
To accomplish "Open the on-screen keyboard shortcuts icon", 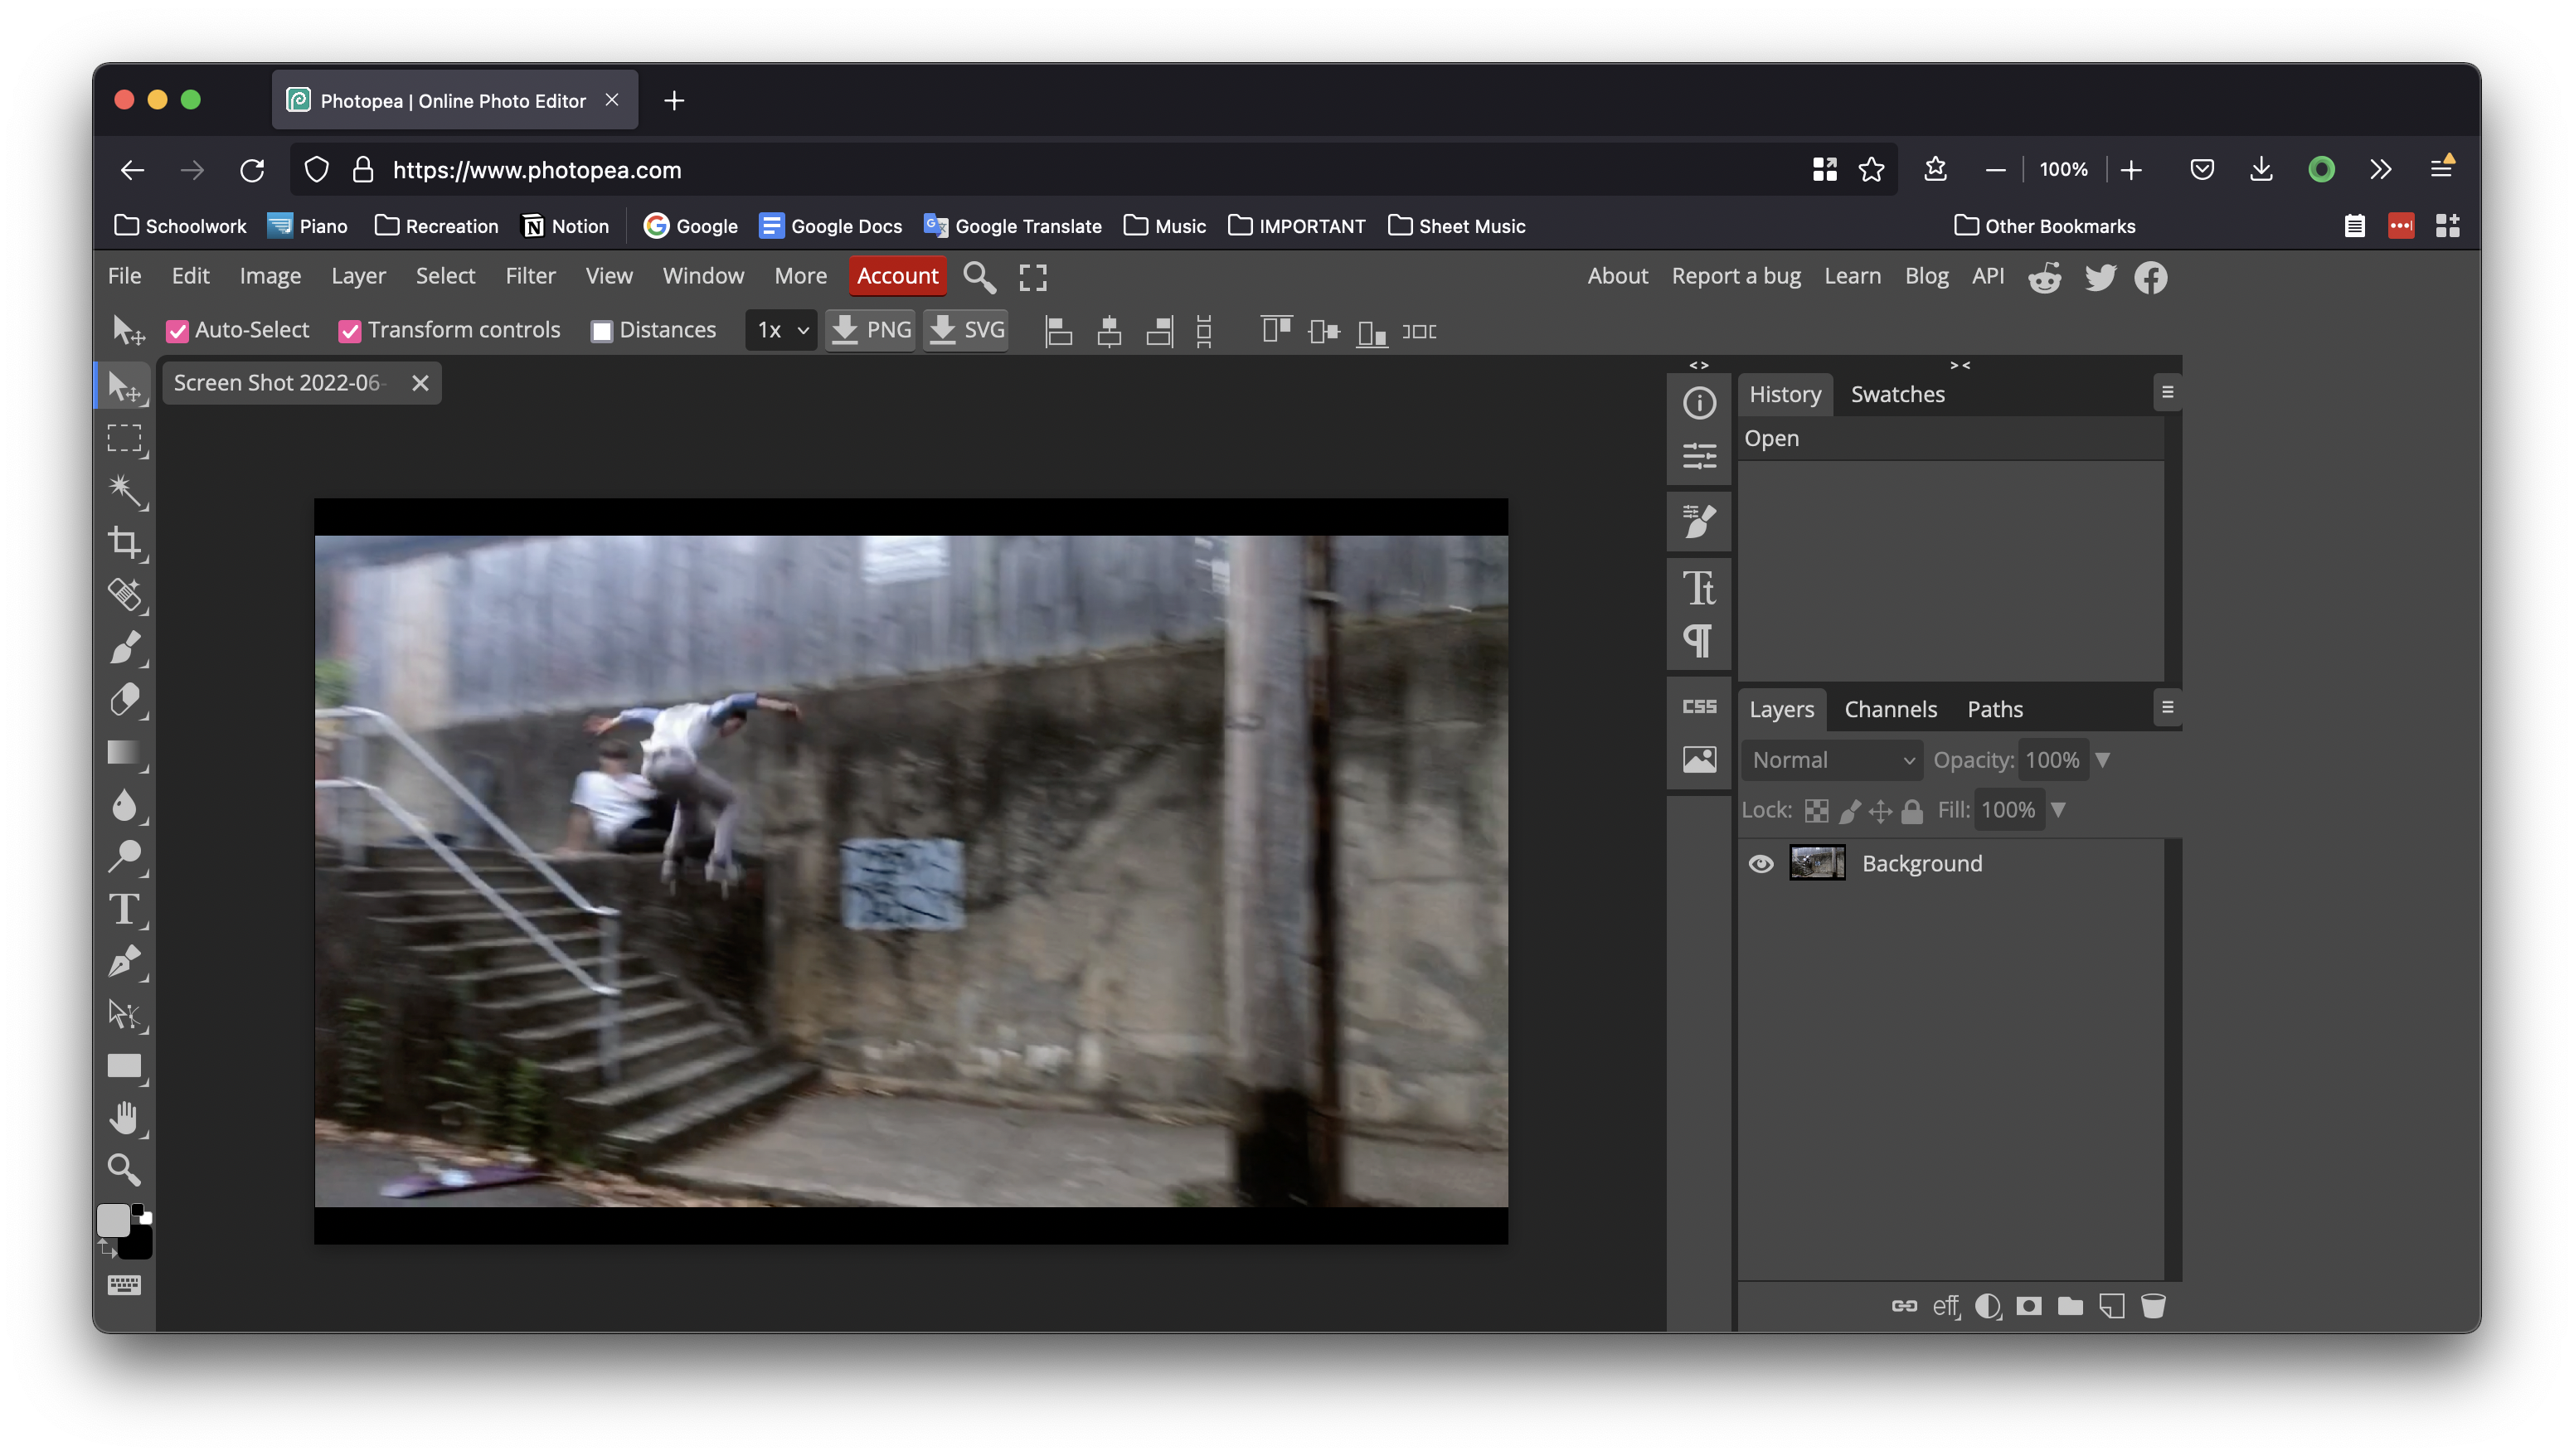I will [x=125, y=1285].
